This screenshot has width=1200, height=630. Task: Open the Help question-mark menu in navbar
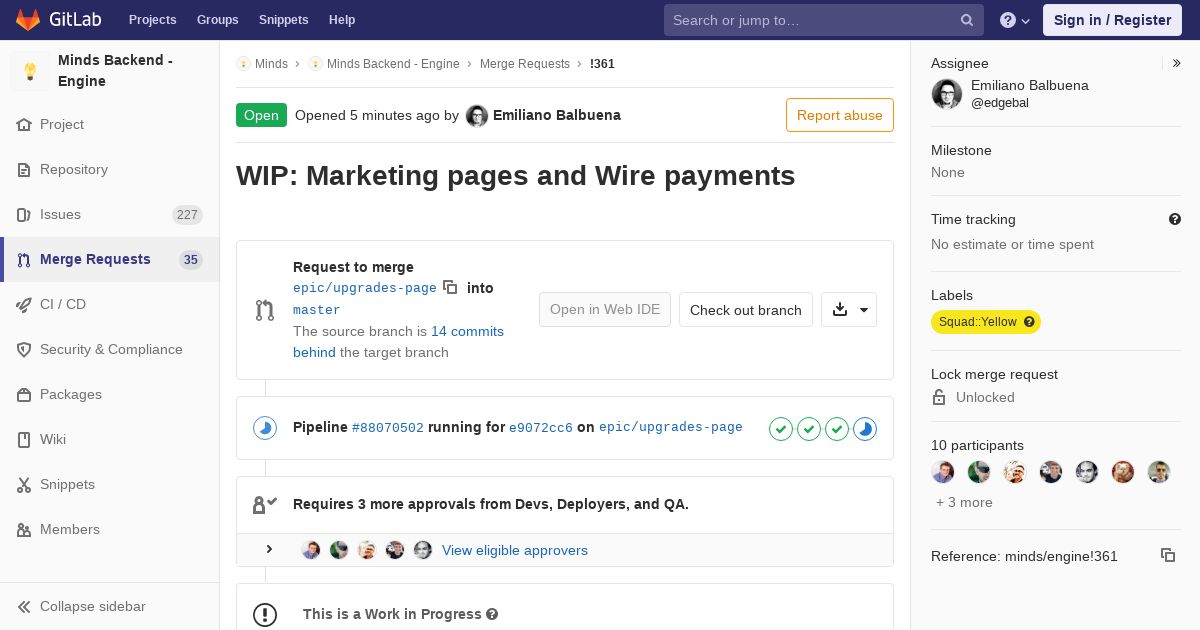[1015, 20]
